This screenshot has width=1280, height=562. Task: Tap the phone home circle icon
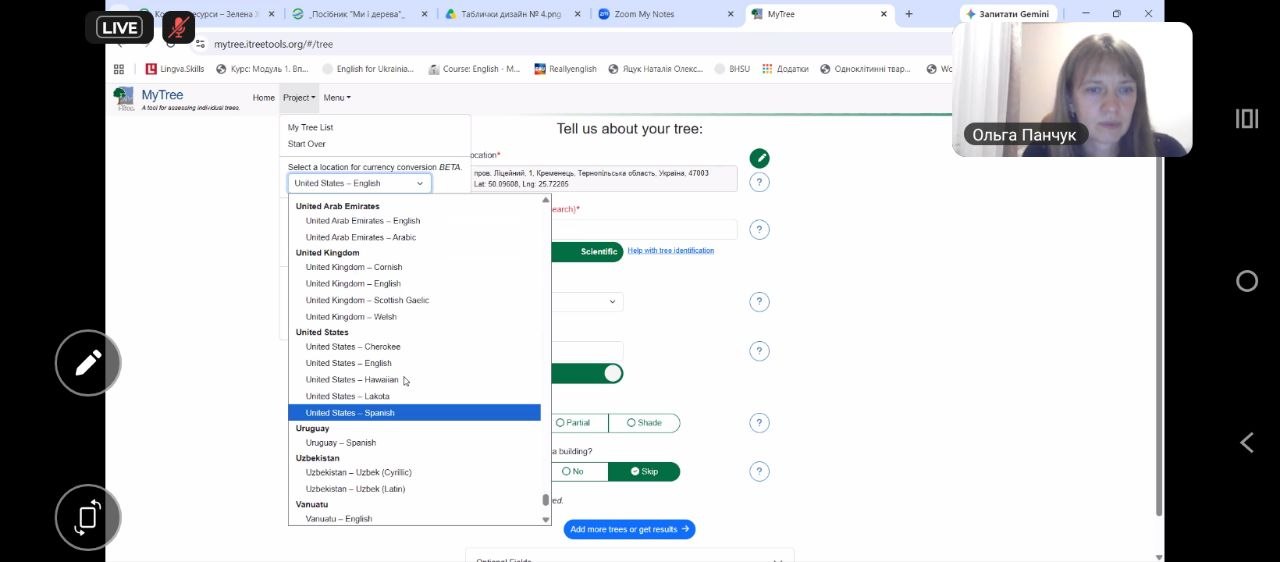click(x=1247, y=281)
